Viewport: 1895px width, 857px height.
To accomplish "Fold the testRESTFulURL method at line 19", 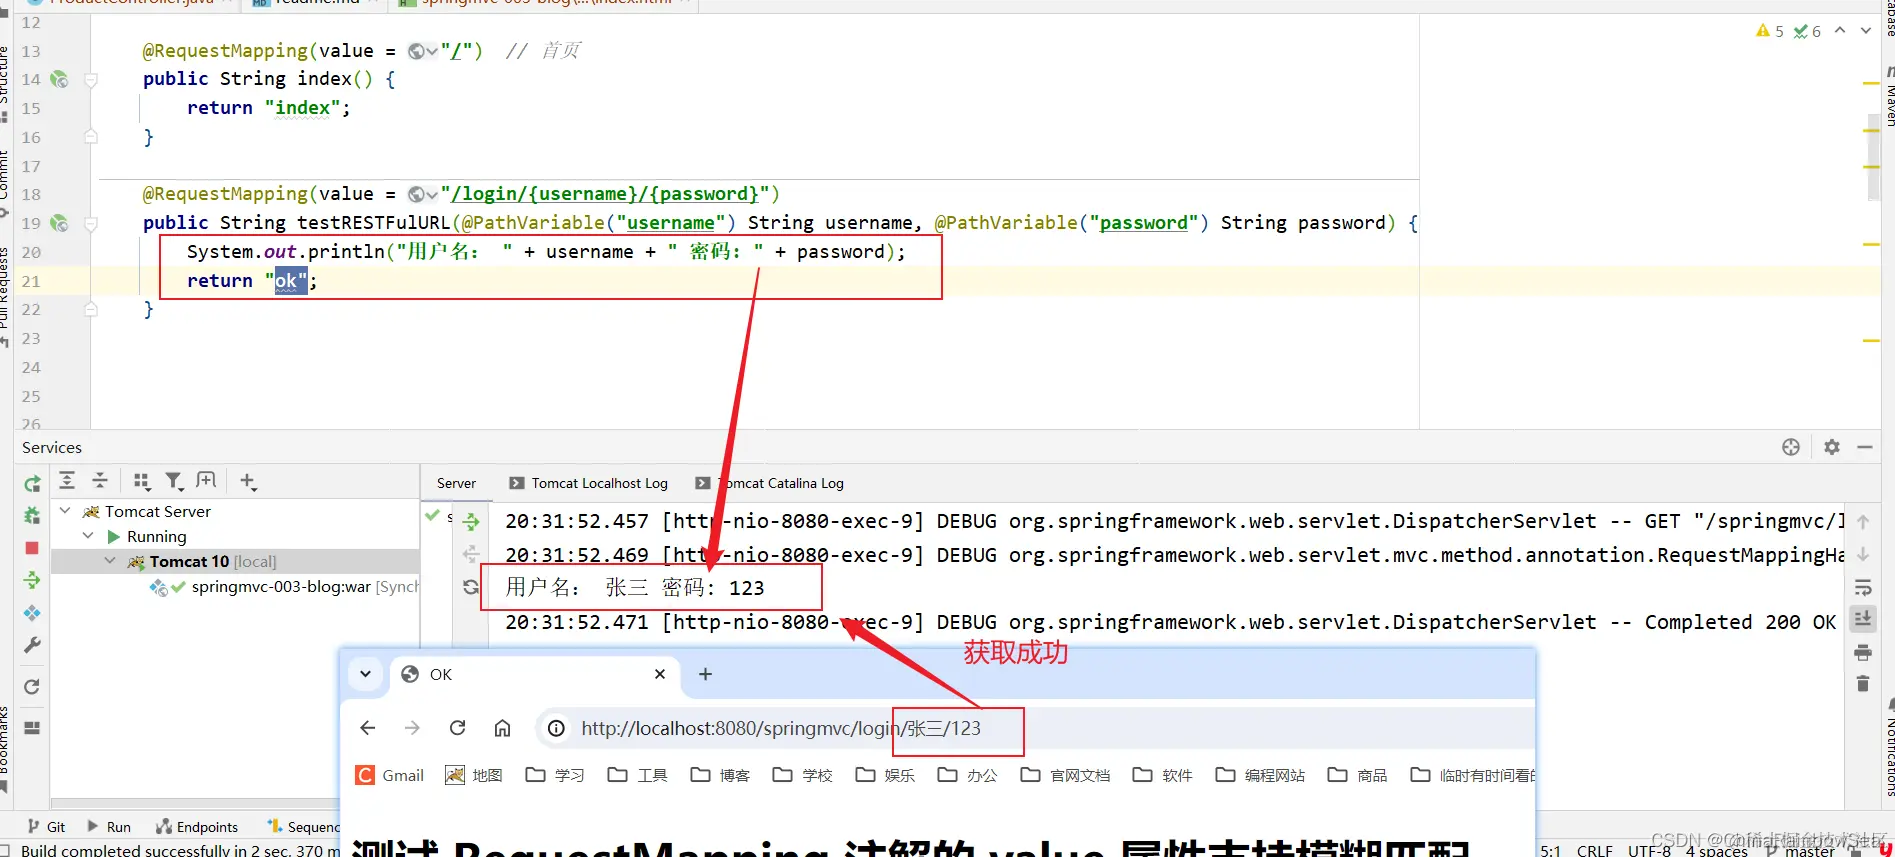I will 91,223.
